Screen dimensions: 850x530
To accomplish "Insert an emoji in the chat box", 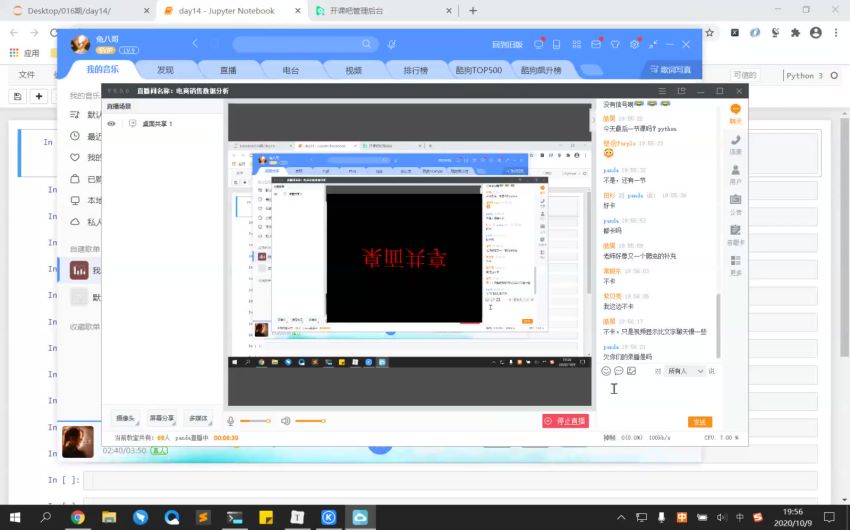I will coord(606,371).
